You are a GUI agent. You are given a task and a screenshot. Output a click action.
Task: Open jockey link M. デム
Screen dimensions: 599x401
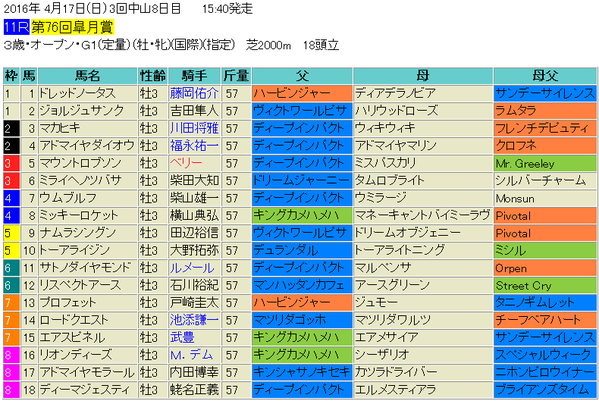click(x=191, y=355)
